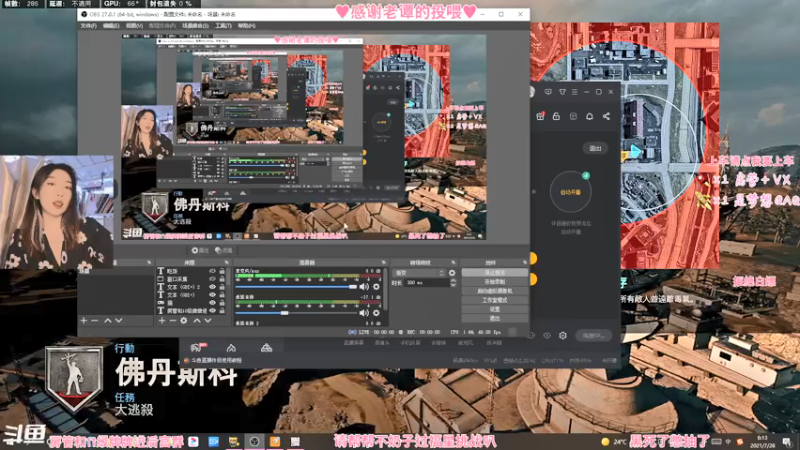Click the lock icon in companion window
This screenshot has width=800, height=450.
pyautogui.click(x=556, y=116)
